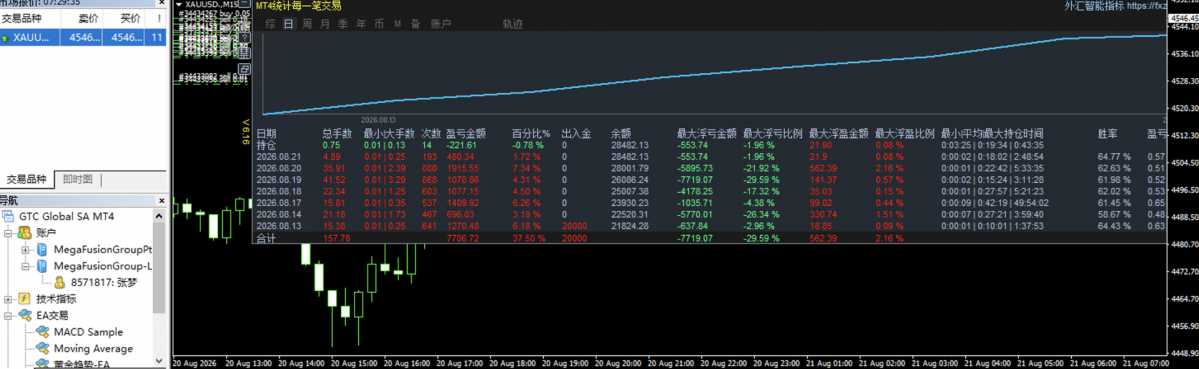Select the 币 symbol tab
Image resolution: width=1199 pixels, height=369 pixels.
379,24
